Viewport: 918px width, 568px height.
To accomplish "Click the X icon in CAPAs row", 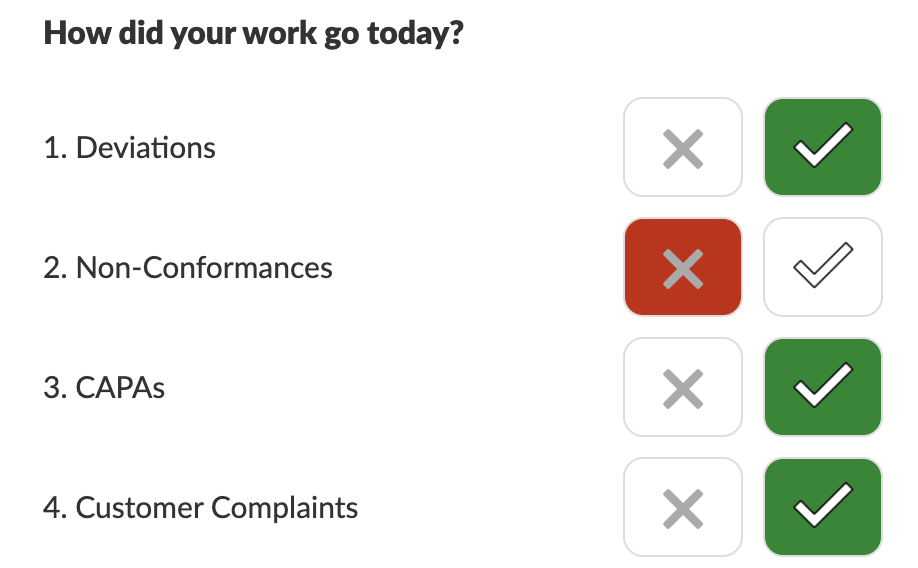I will coord(682,387).
